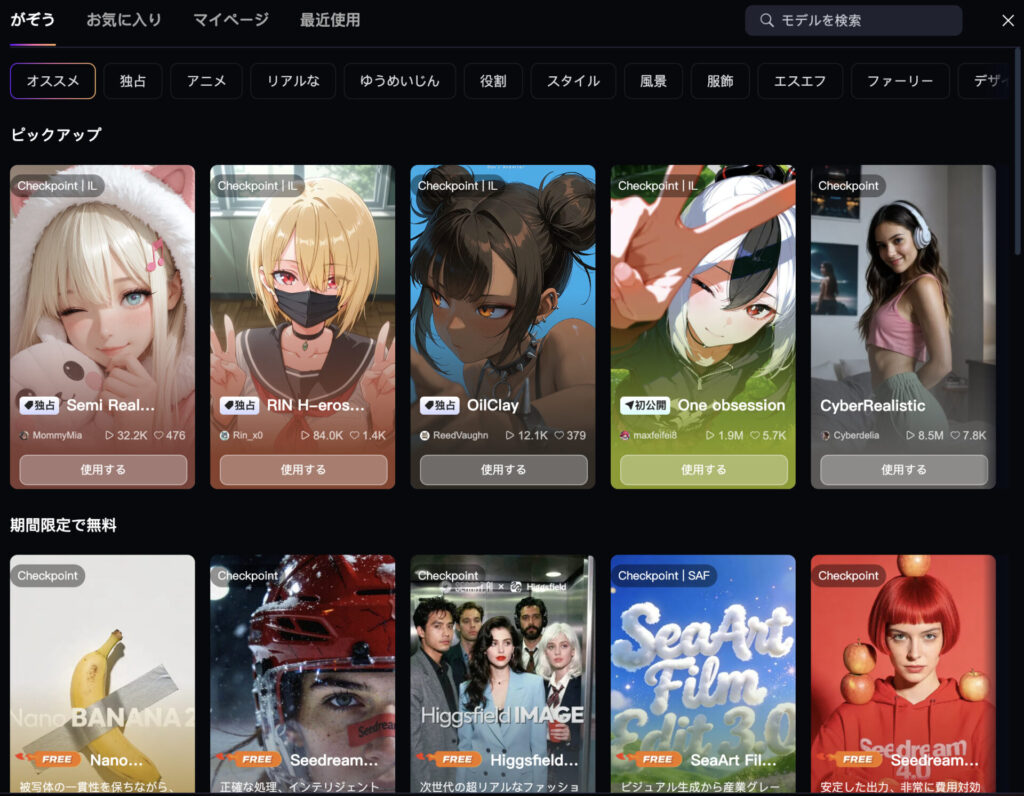Image resolution: width=1024 pixels, height=796 pixels.
Task: Switch to the お気に入り tab
Action: pos(124,20)
